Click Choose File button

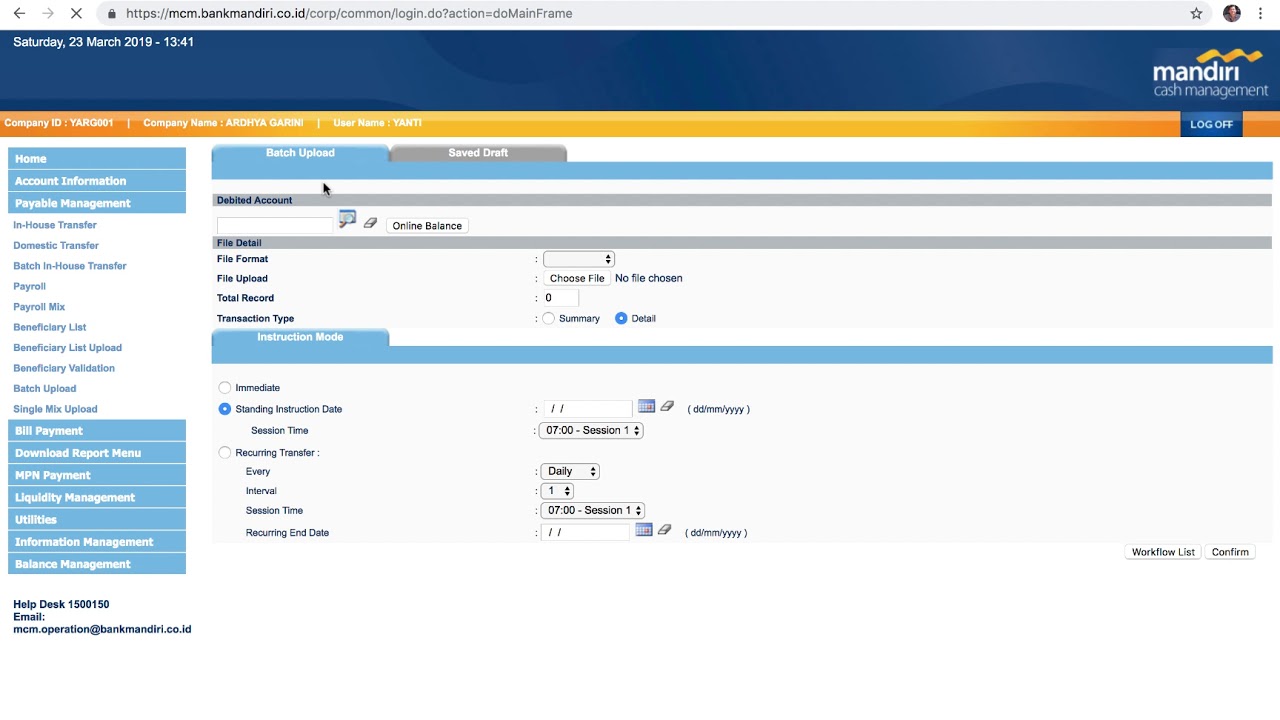point(577,278)
